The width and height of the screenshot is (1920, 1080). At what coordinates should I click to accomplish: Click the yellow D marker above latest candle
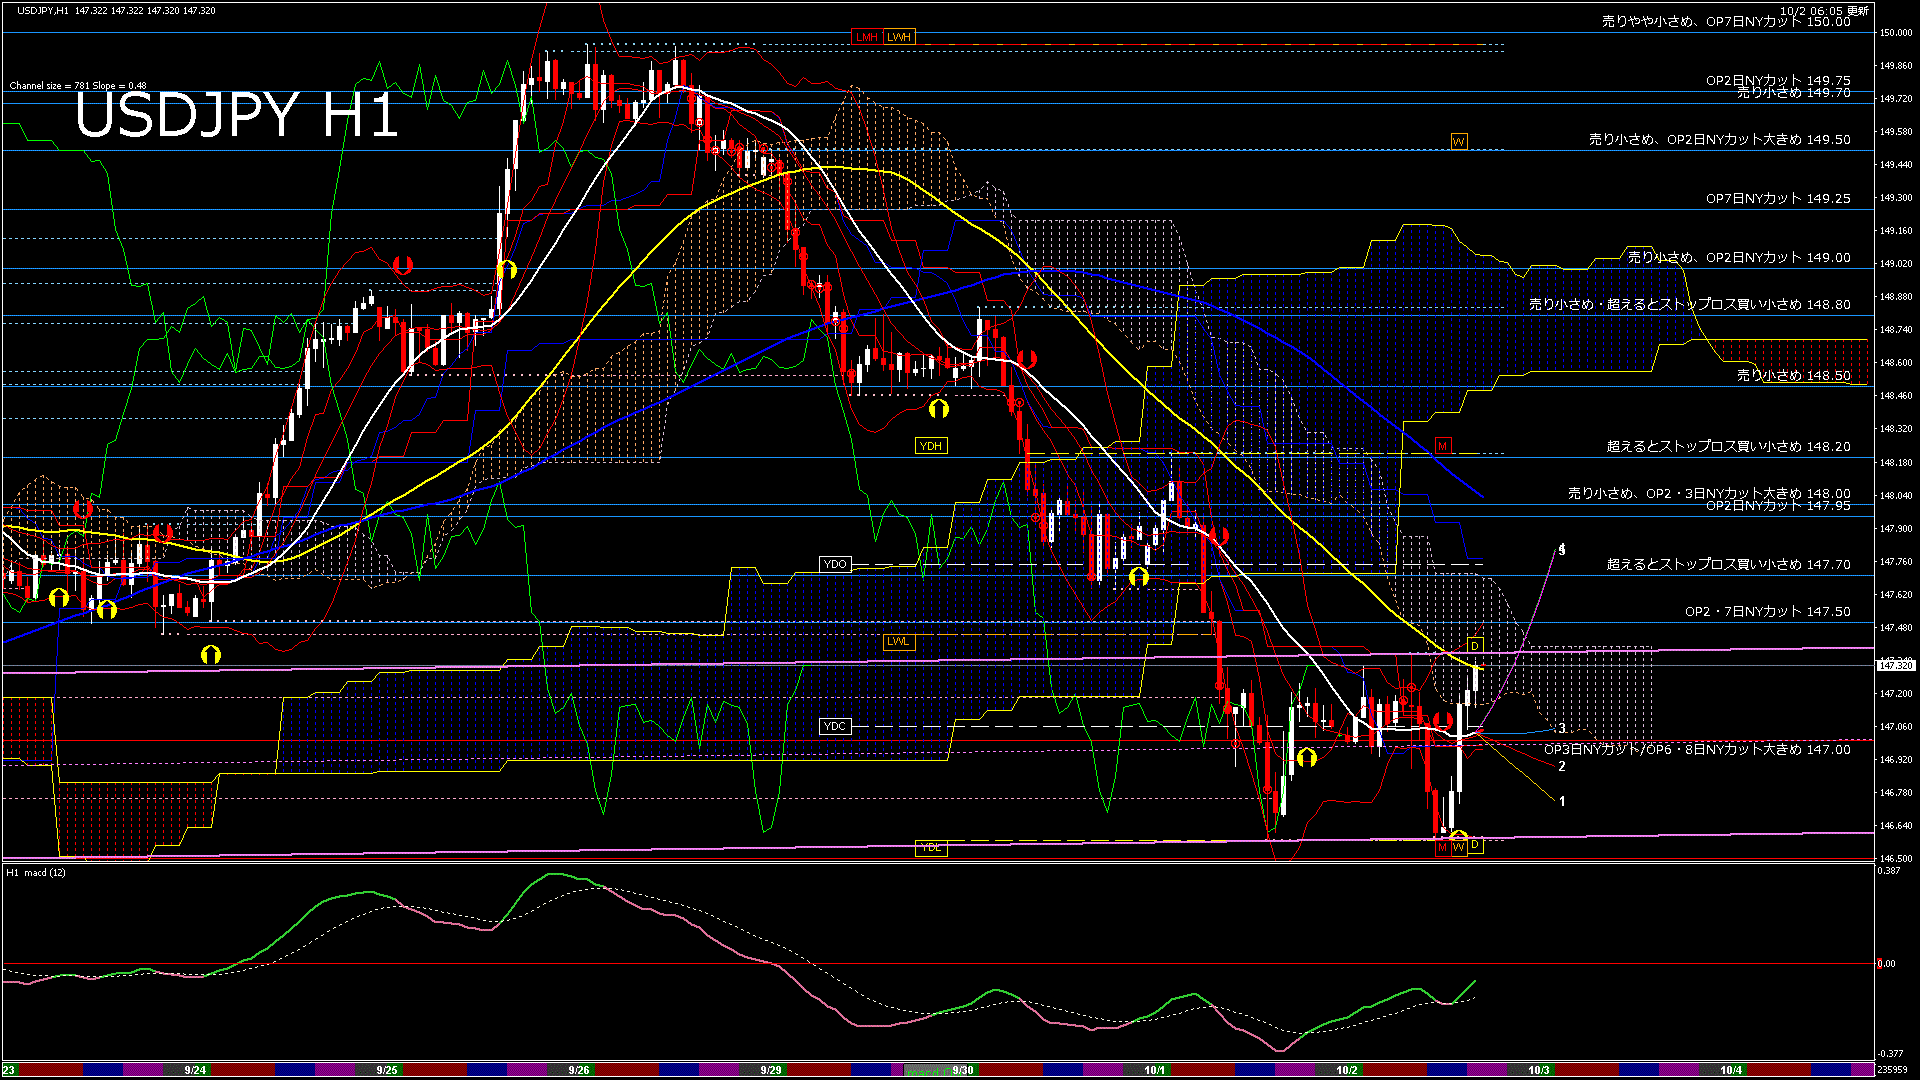coord(1474,646)
